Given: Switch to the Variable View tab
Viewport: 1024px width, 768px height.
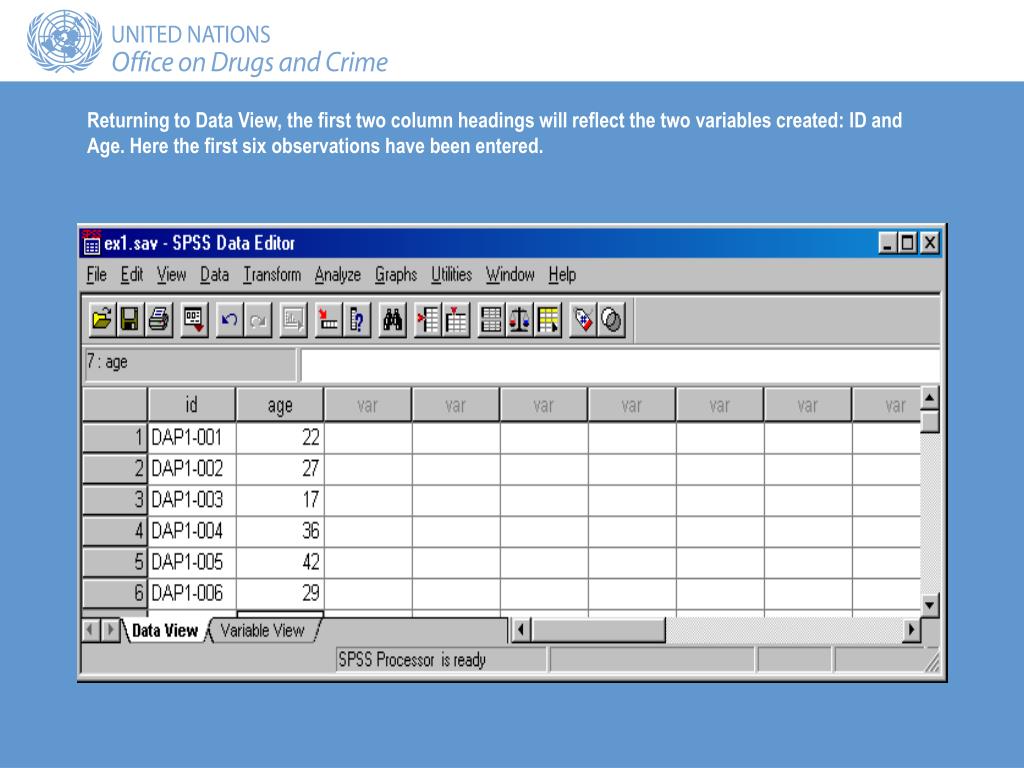Looking at the screenshot, I should tap(263, 631).
